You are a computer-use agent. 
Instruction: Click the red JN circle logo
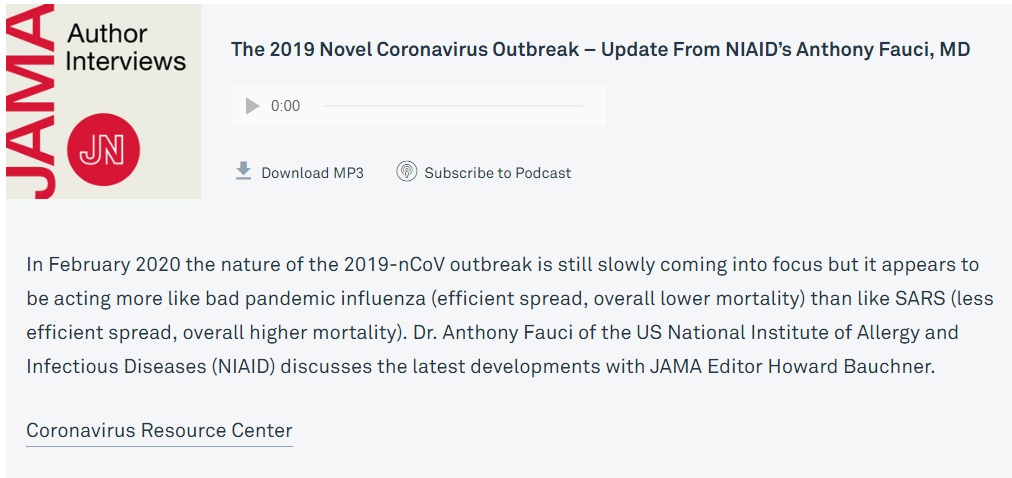(102, 150)
